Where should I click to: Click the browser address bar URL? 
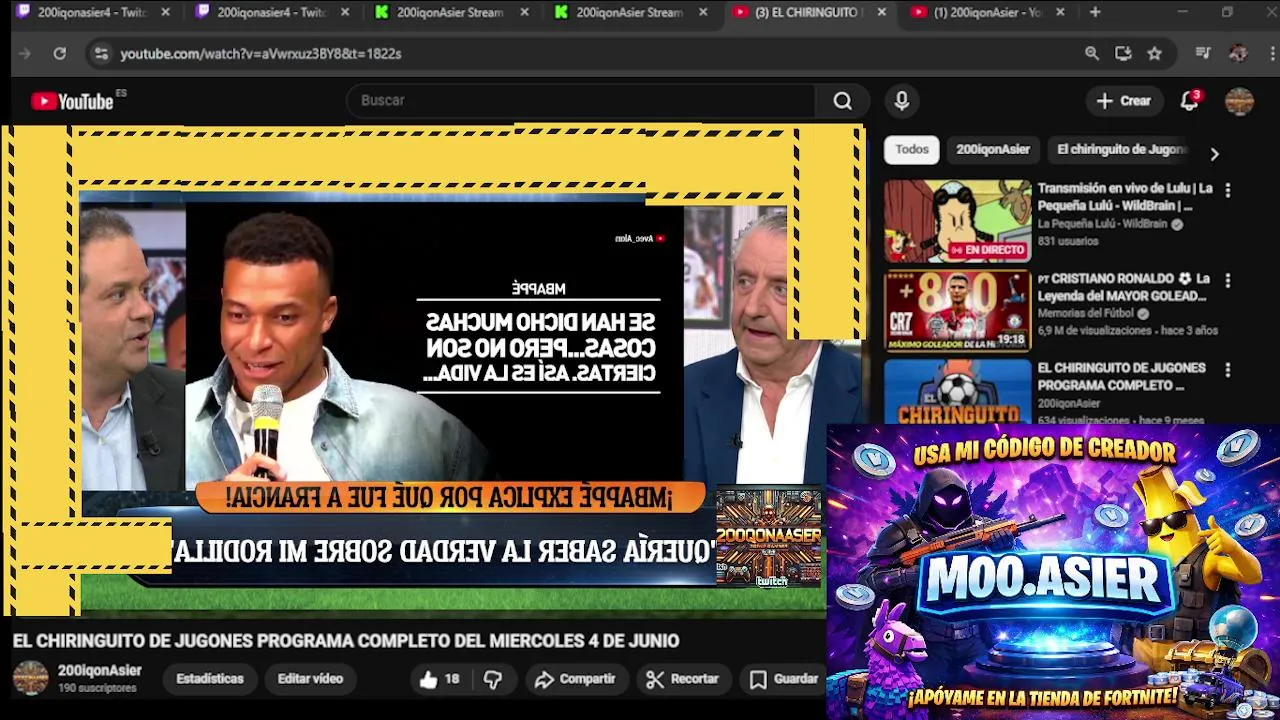point(261,54)
